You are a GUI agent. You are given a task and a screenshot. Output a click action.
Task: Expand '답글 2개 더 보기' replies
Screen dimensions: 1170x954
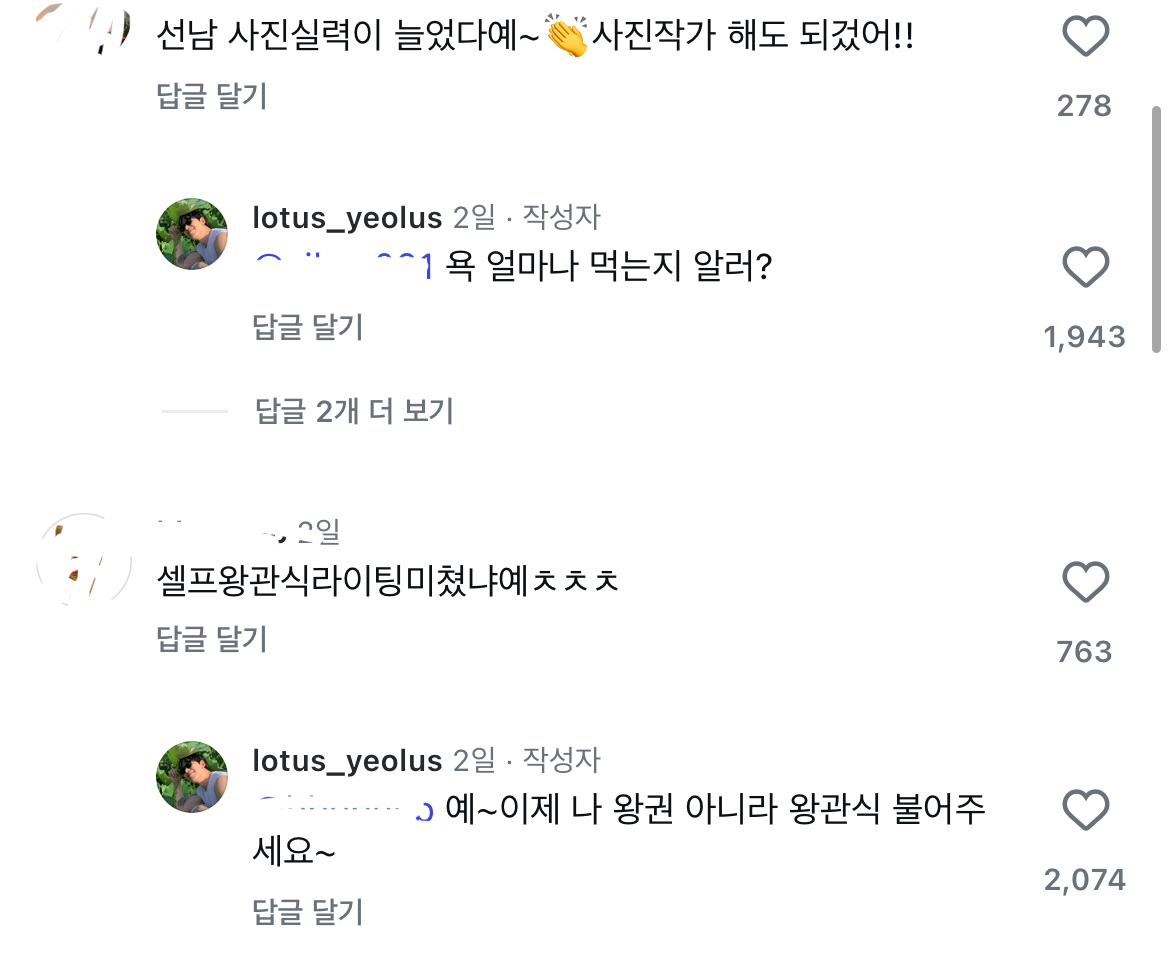tap(355, 410)
